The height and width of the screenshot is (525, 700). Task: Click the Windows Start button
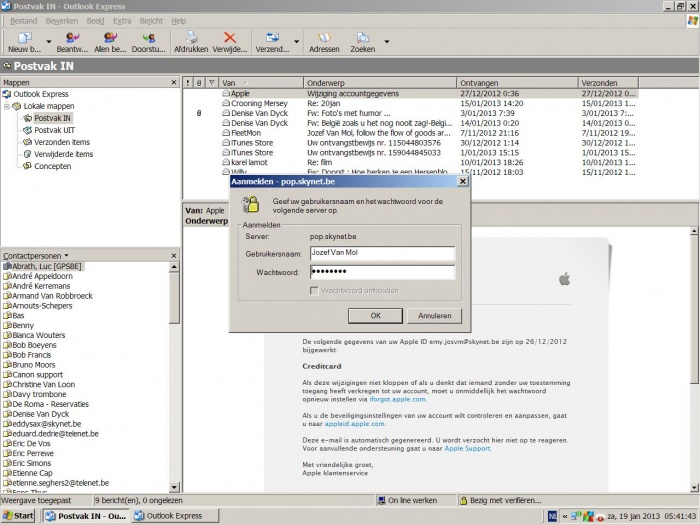(19, 516)
